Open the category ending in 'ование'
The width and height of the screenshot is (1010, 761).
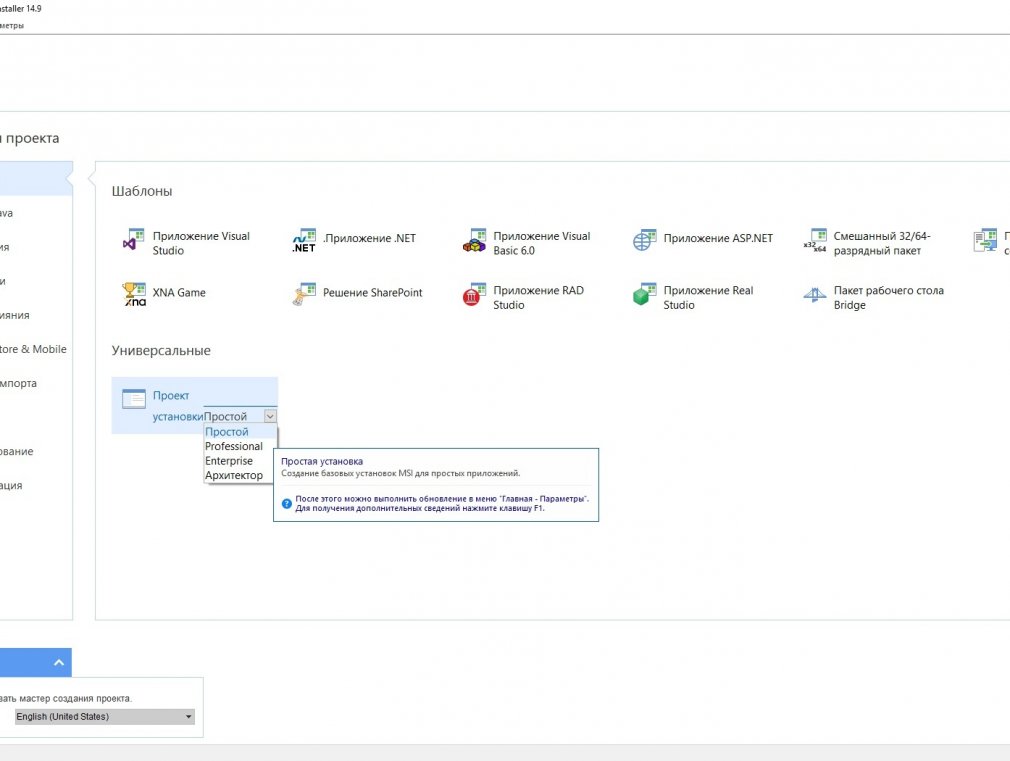(17, 452)
